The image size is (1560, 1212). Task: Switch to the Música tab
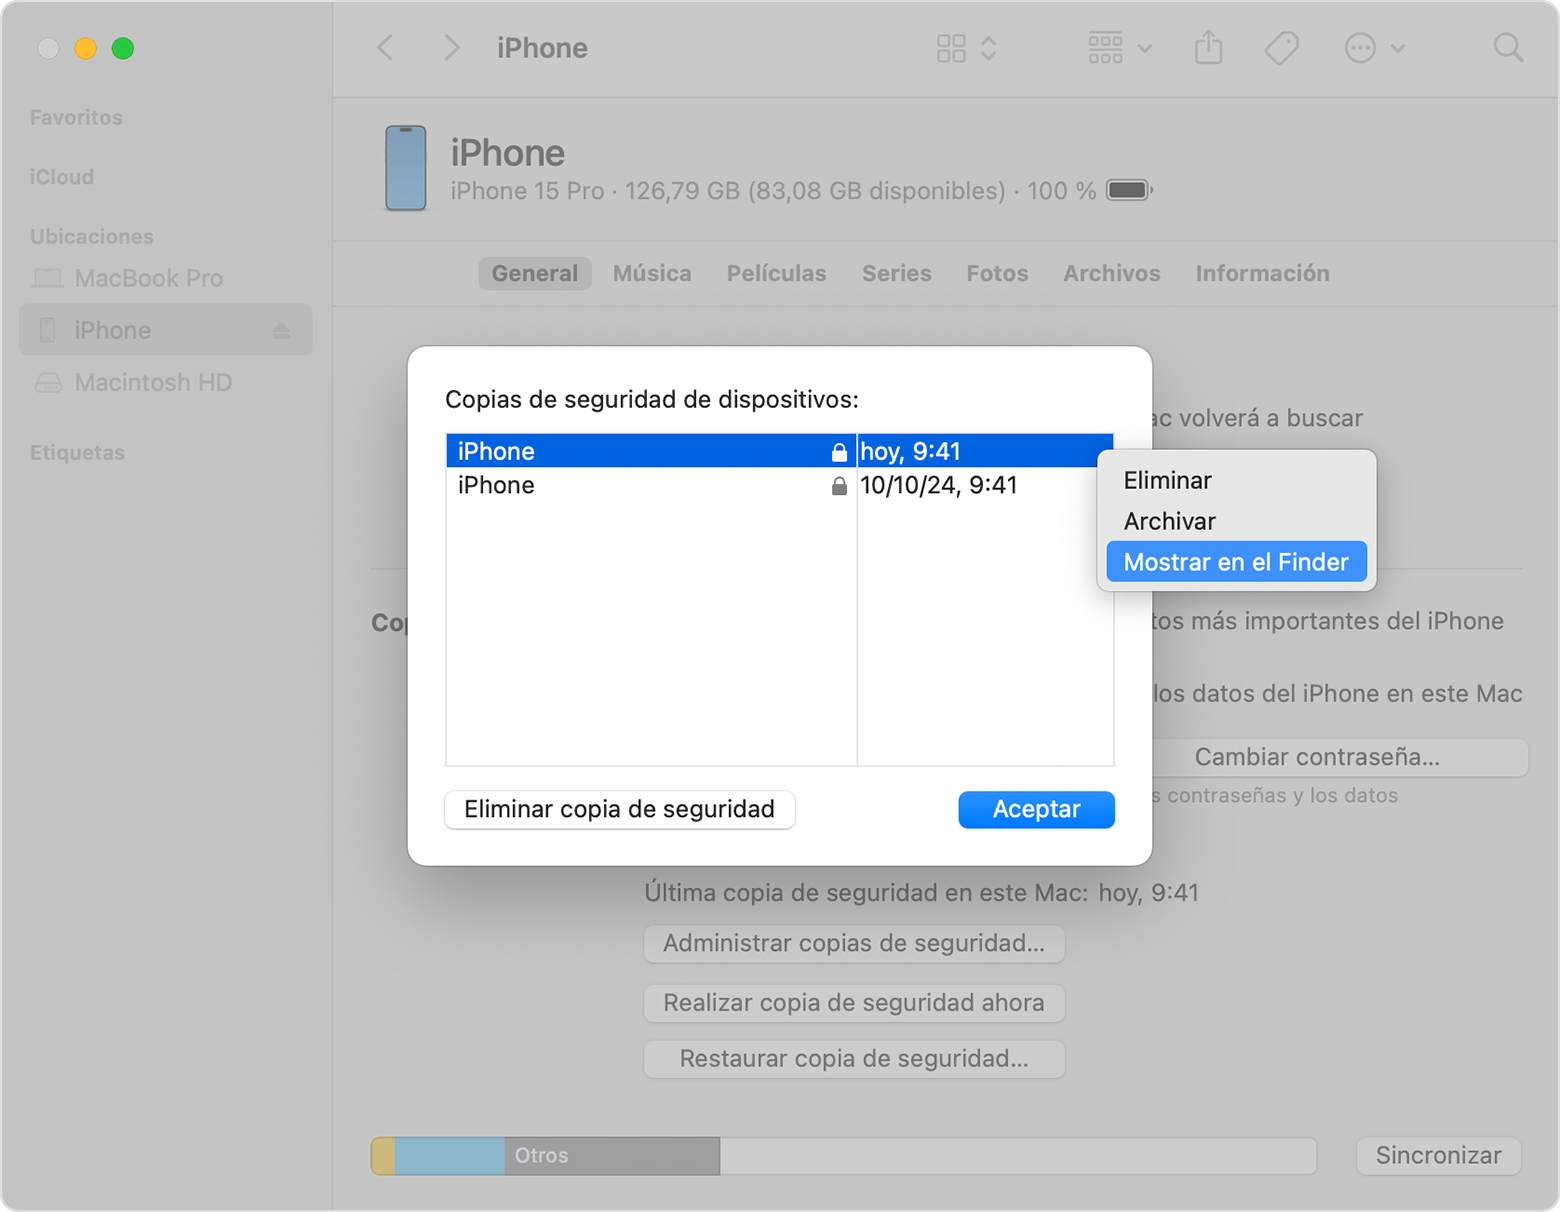pyautogui.click(x=652, y=273)
